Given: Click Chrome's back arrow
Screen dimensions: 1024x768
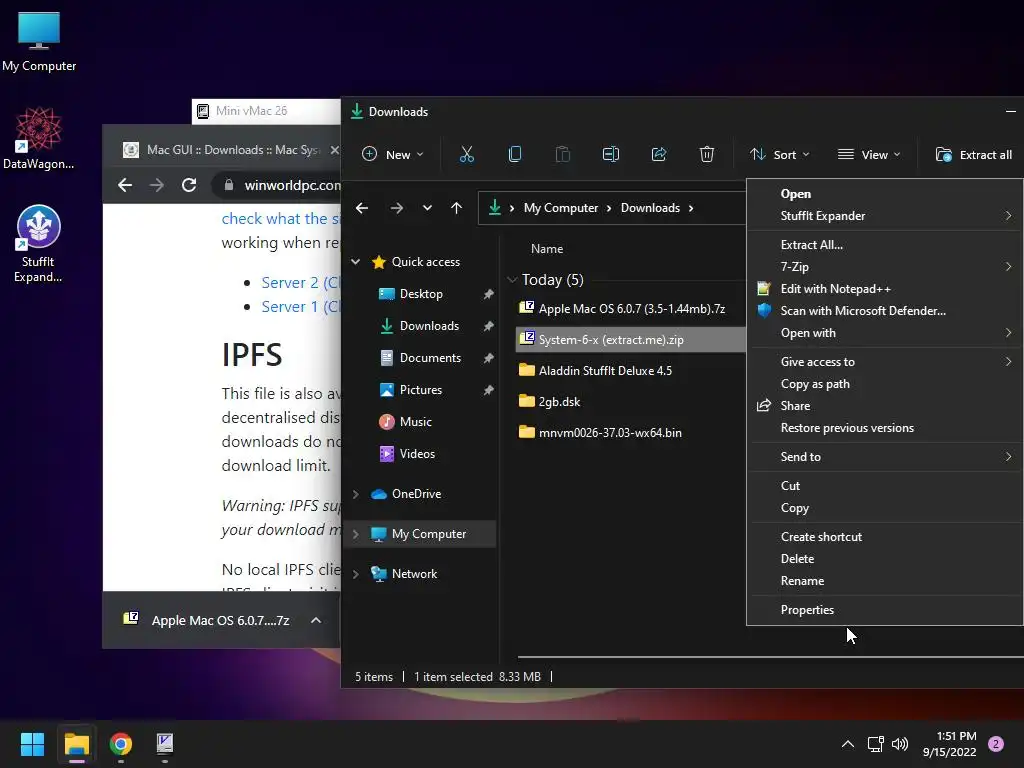Looking at the screenshot, I should pos(125,185).
